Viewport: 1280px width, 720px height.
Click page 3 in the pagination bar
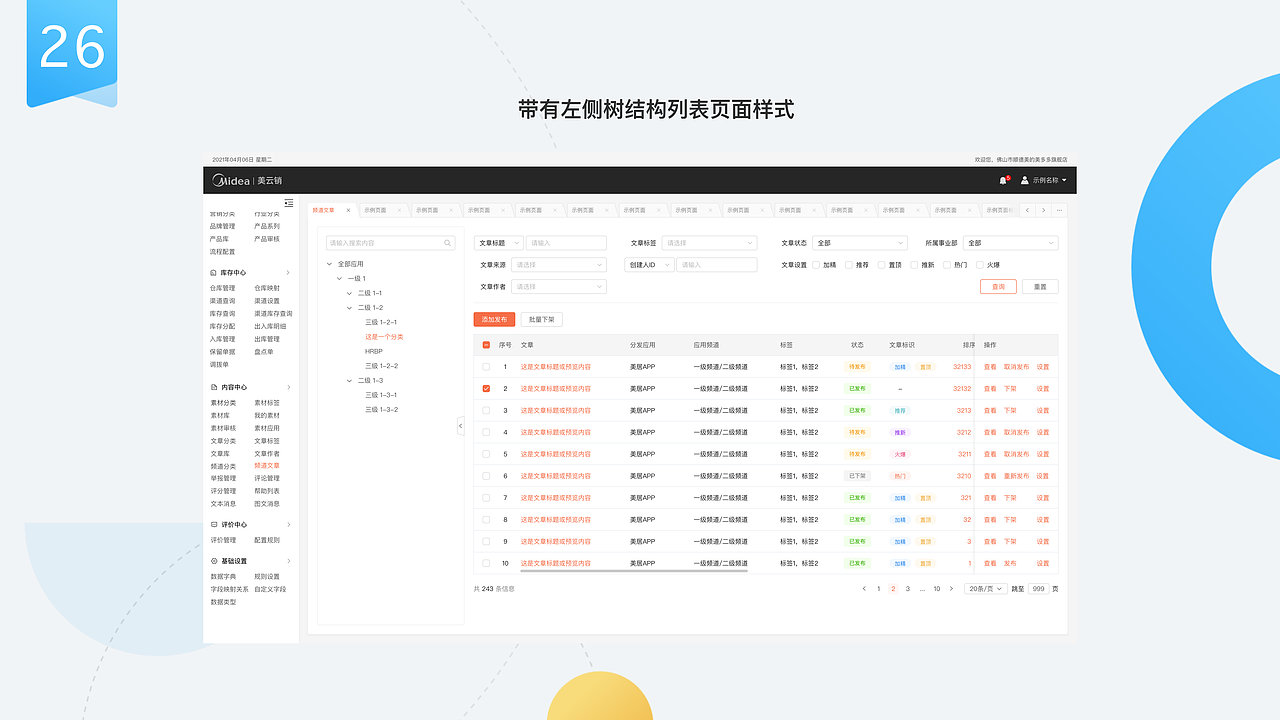click(908, 589)
